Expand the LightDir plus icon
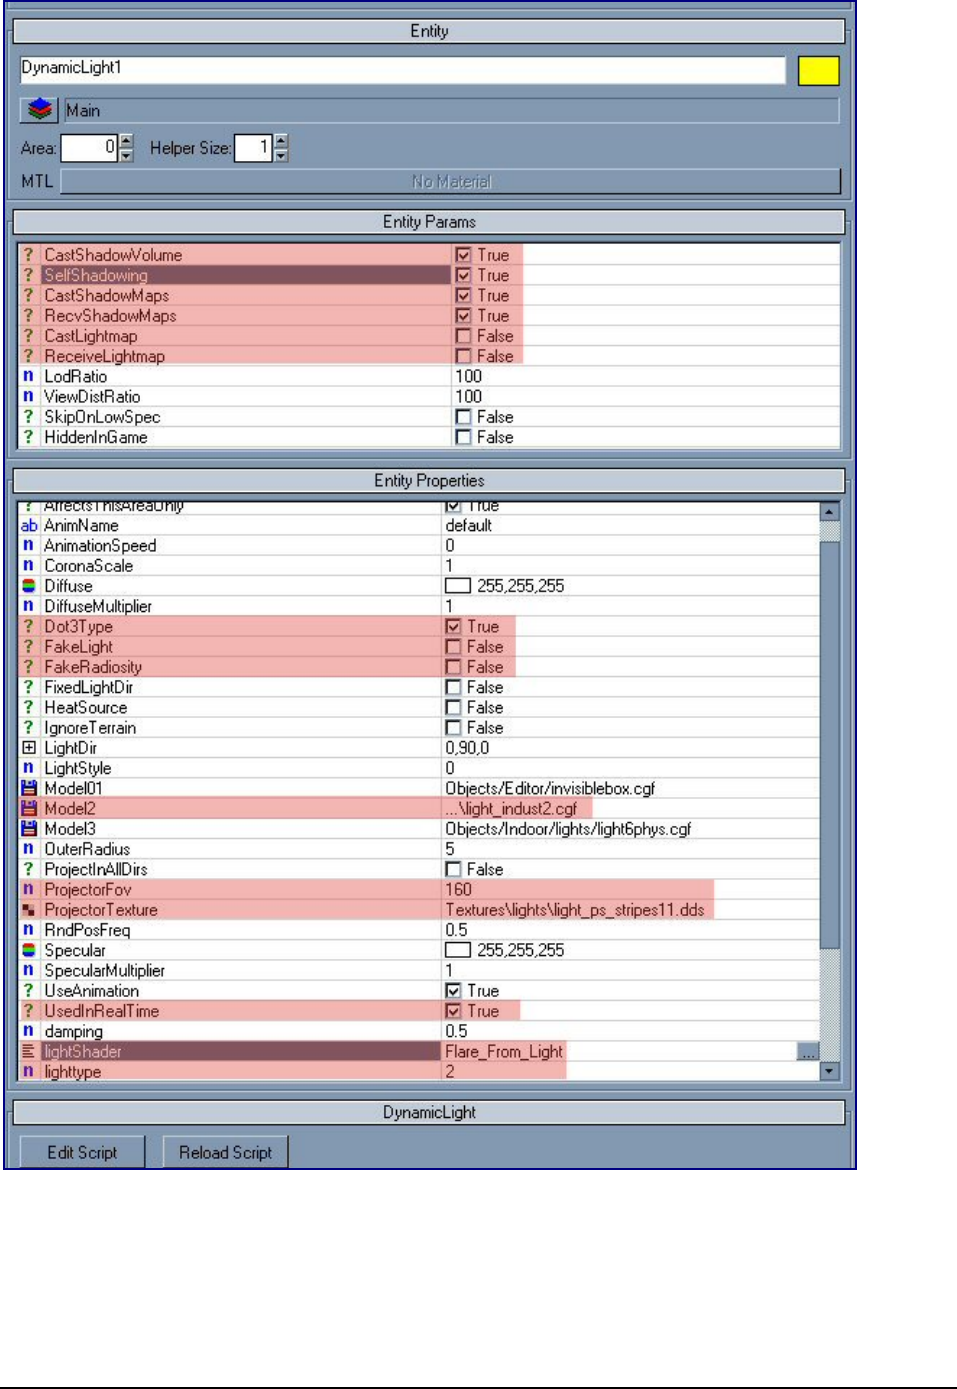 pos(29,748)
